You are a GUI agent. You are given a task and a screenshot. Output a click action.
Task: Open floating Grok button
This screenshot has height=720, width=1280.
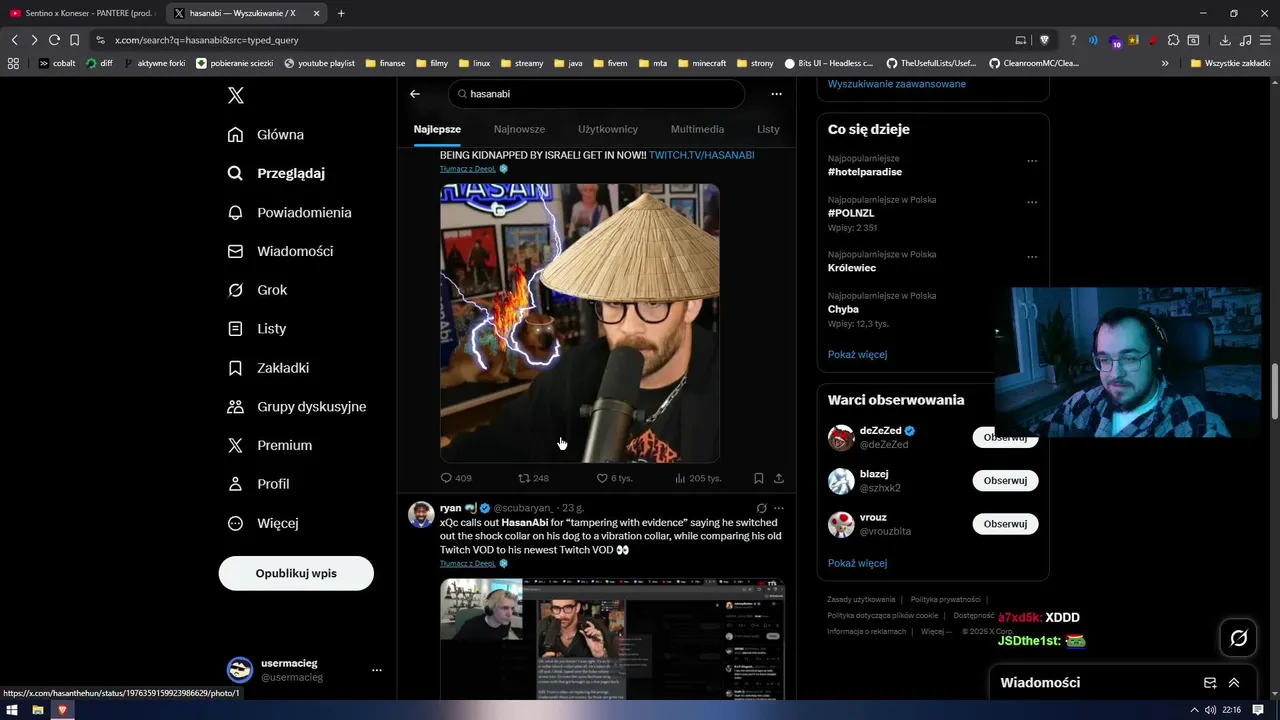click(x=1239, y=638)
